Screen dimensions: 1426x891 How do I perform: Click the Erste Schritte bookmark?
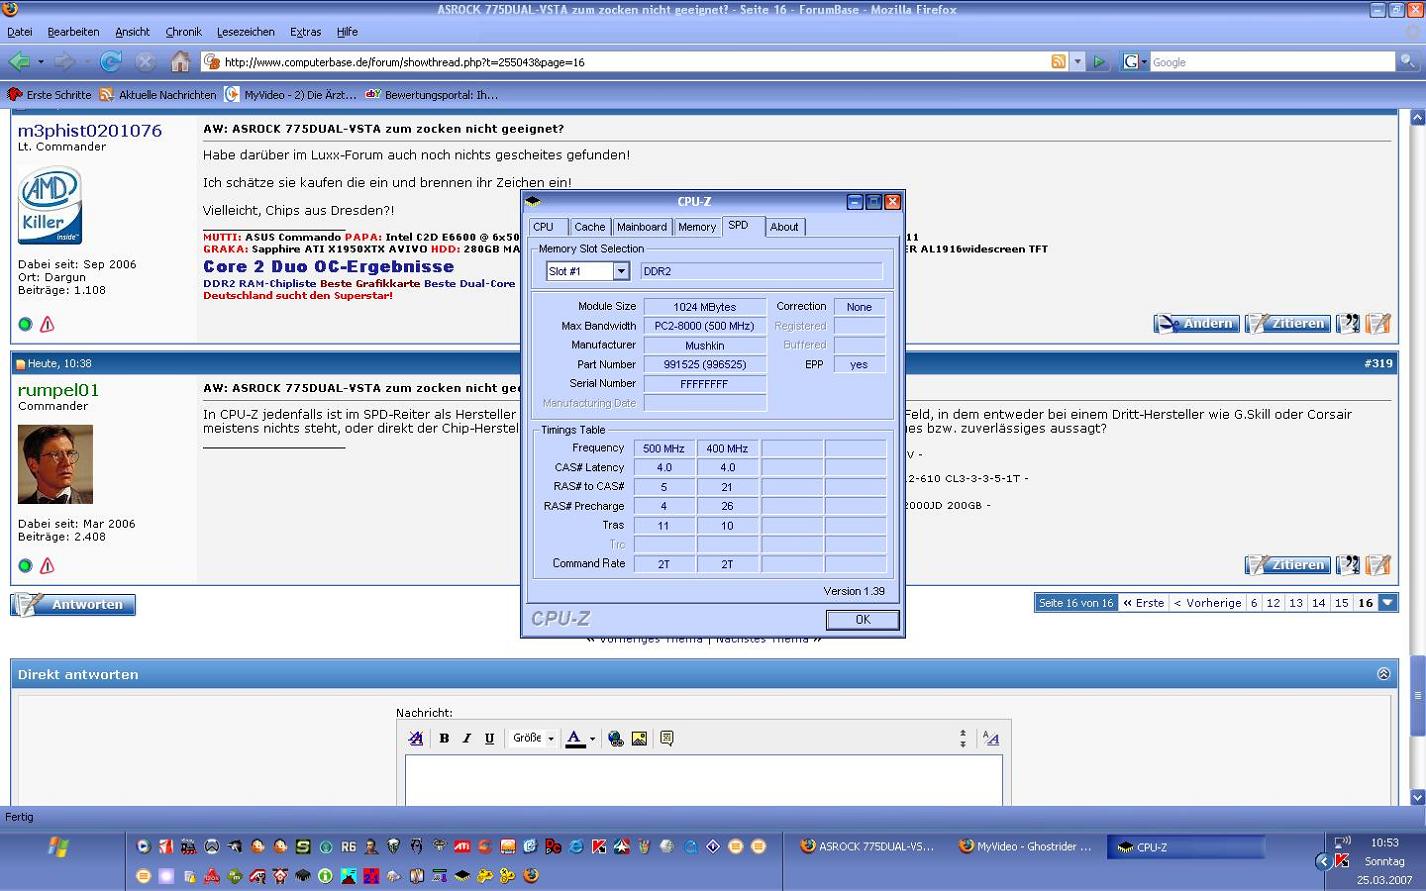click(x=49, y=95)
